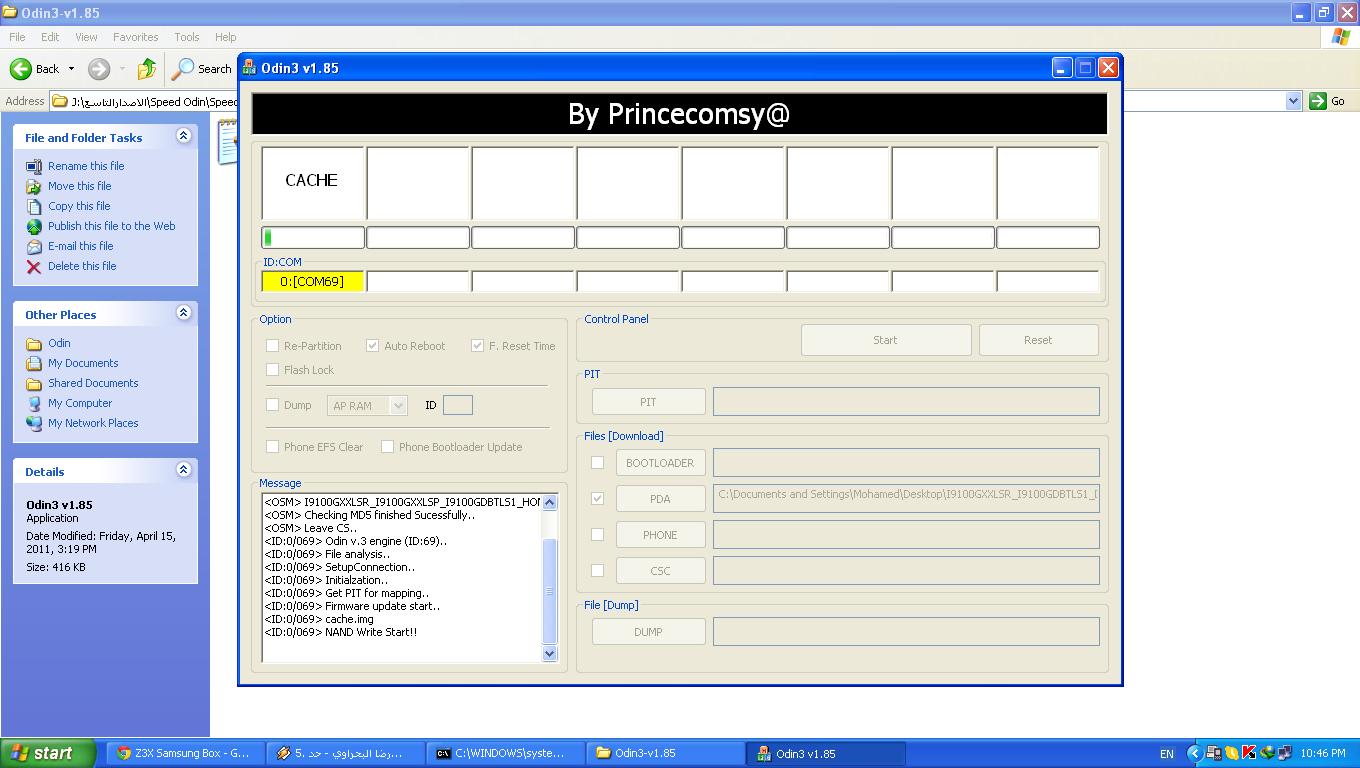Toggle the PHONE file checkbox

click(x=597, y=535)
